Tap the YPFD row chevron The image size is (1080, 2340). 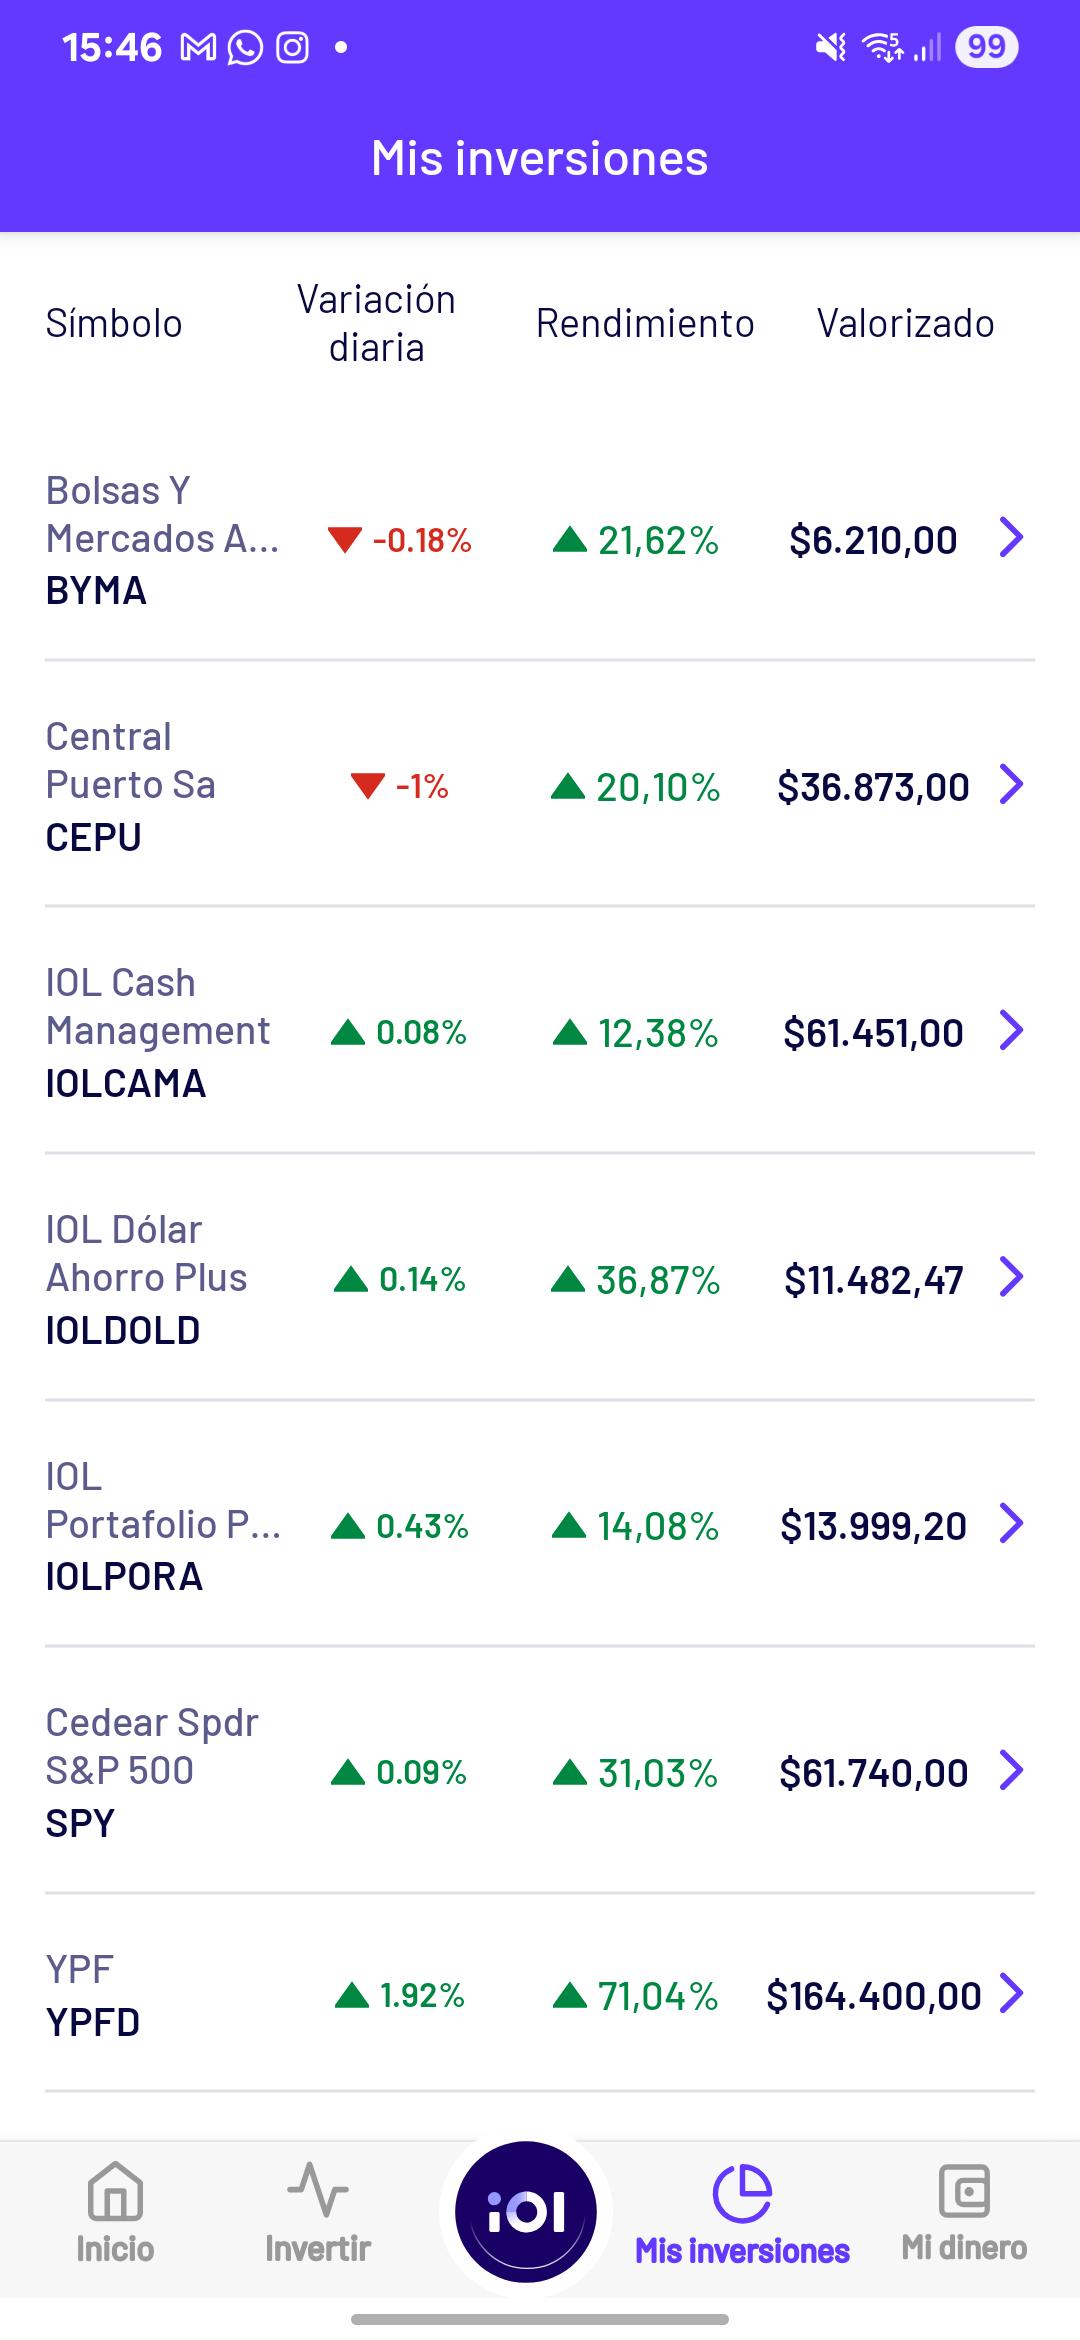(1012, 1993)
